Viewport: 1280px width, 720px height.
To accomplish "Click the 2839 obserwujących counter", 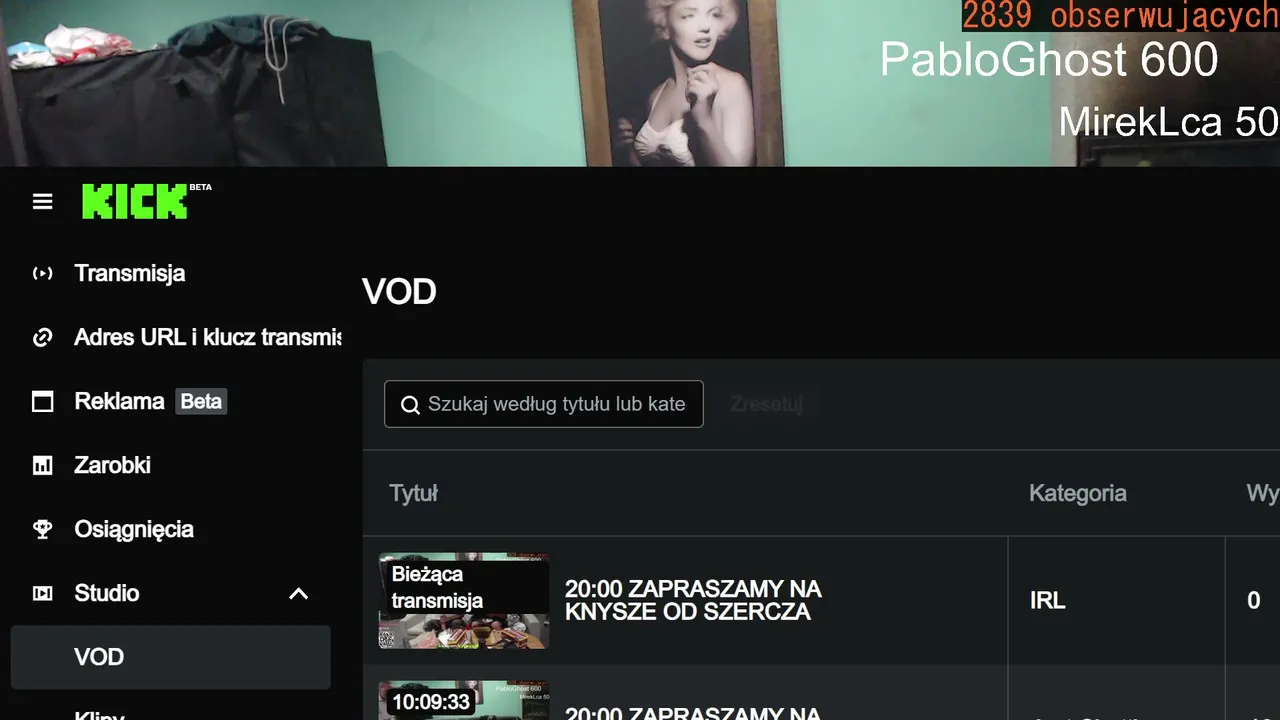I will [1120, 16].
